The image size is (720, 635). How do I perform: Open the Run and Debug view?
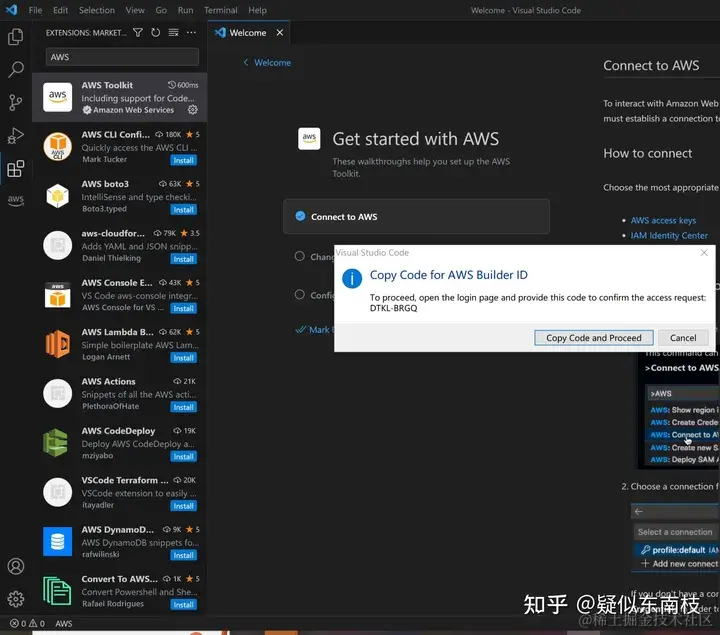pyautogui.click(x=16, y=135)
